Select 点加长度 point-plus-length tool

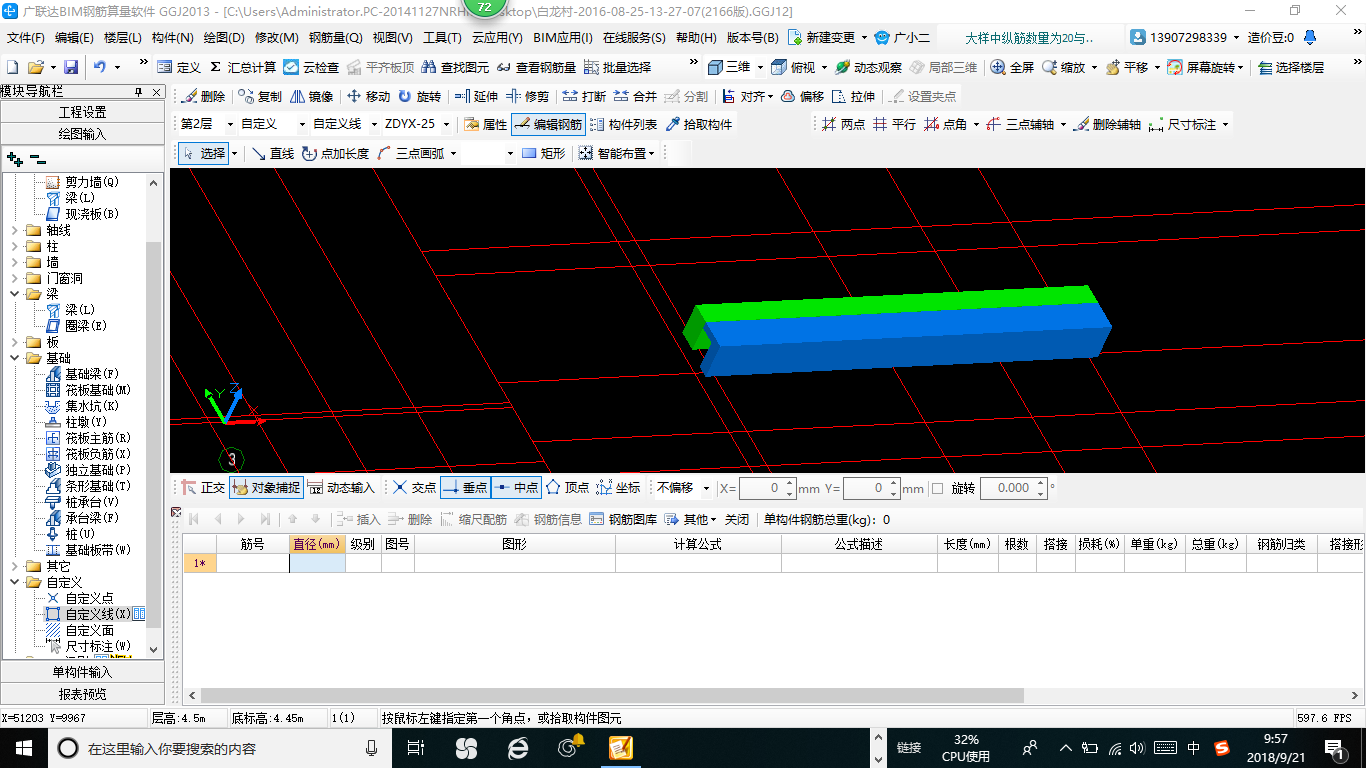click(x=335, y=154)
